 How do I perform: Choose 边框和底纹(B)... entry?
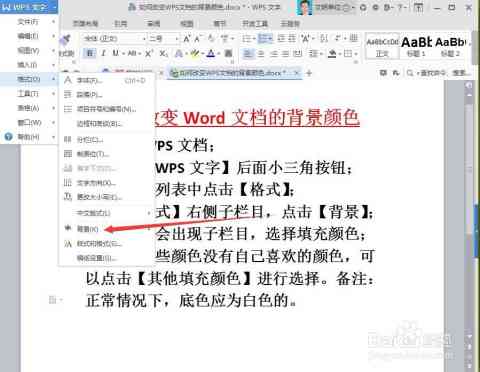coord(107,124)
